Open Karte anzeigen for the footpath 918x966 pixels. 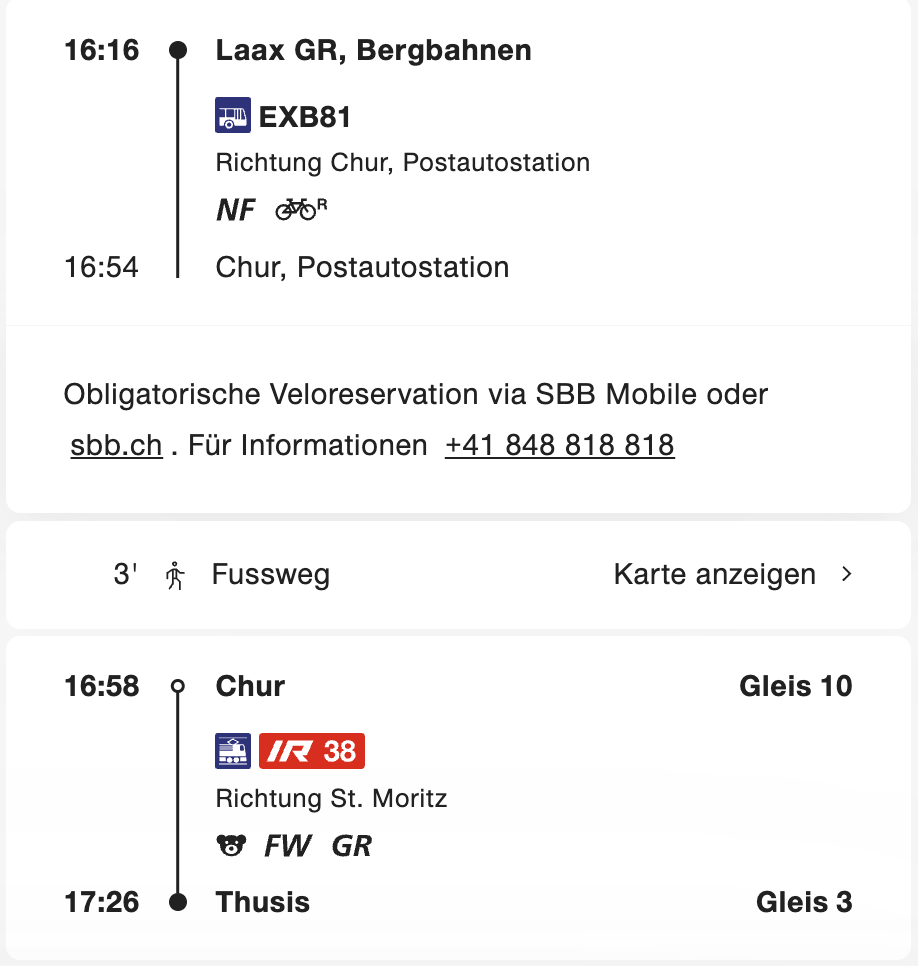tap(714, 575)
